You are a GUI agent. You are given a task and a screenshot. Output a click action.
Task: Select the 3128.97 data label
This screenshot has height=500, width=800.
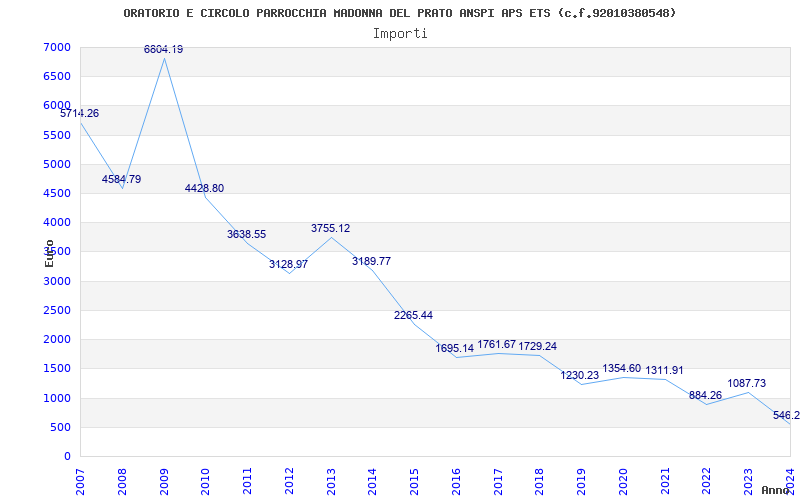point(288,264)
